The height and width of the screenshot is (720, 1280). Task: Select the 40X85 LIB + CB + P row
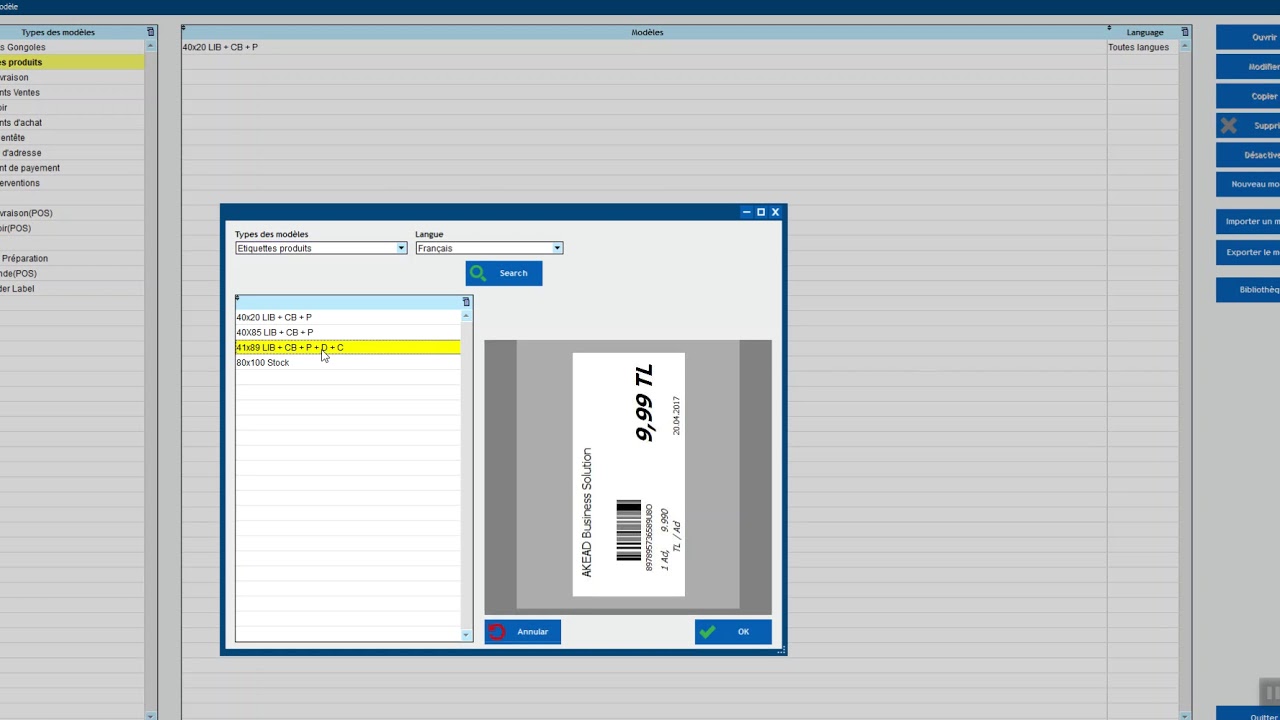(348, 332)
